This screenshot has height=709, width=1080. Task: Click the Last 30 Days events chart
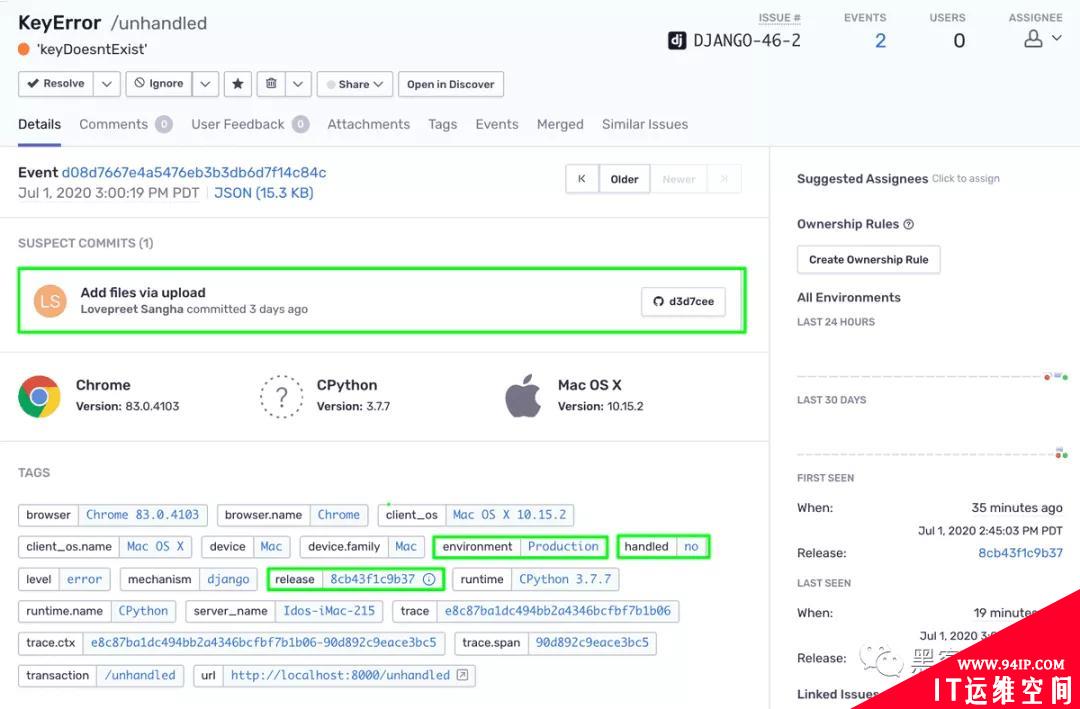(932, 436)
